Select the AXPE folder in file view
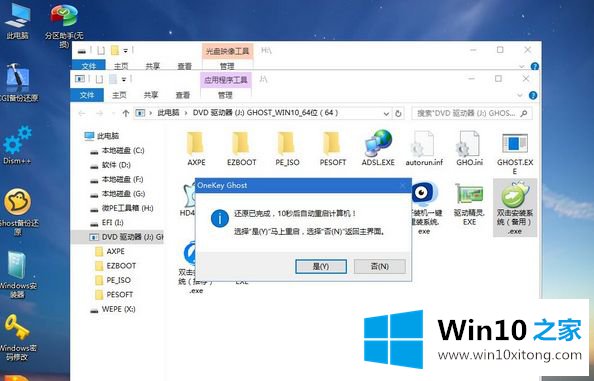The image size is (594, 381). coord(196,148)
